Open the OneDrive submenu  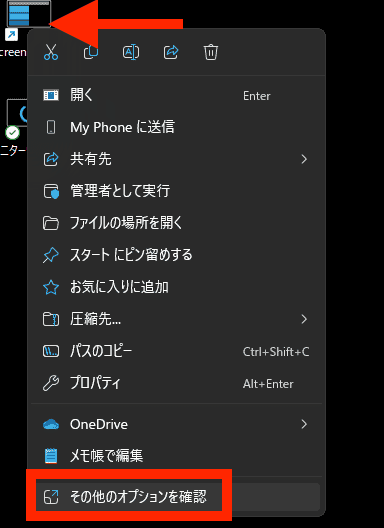pos(177,424)
